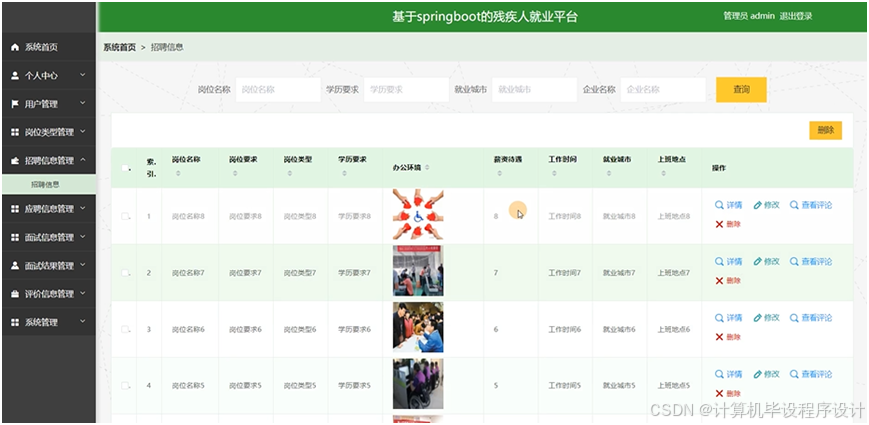
Task: Click the 岗位名称 search field
Action: [278, 90]
